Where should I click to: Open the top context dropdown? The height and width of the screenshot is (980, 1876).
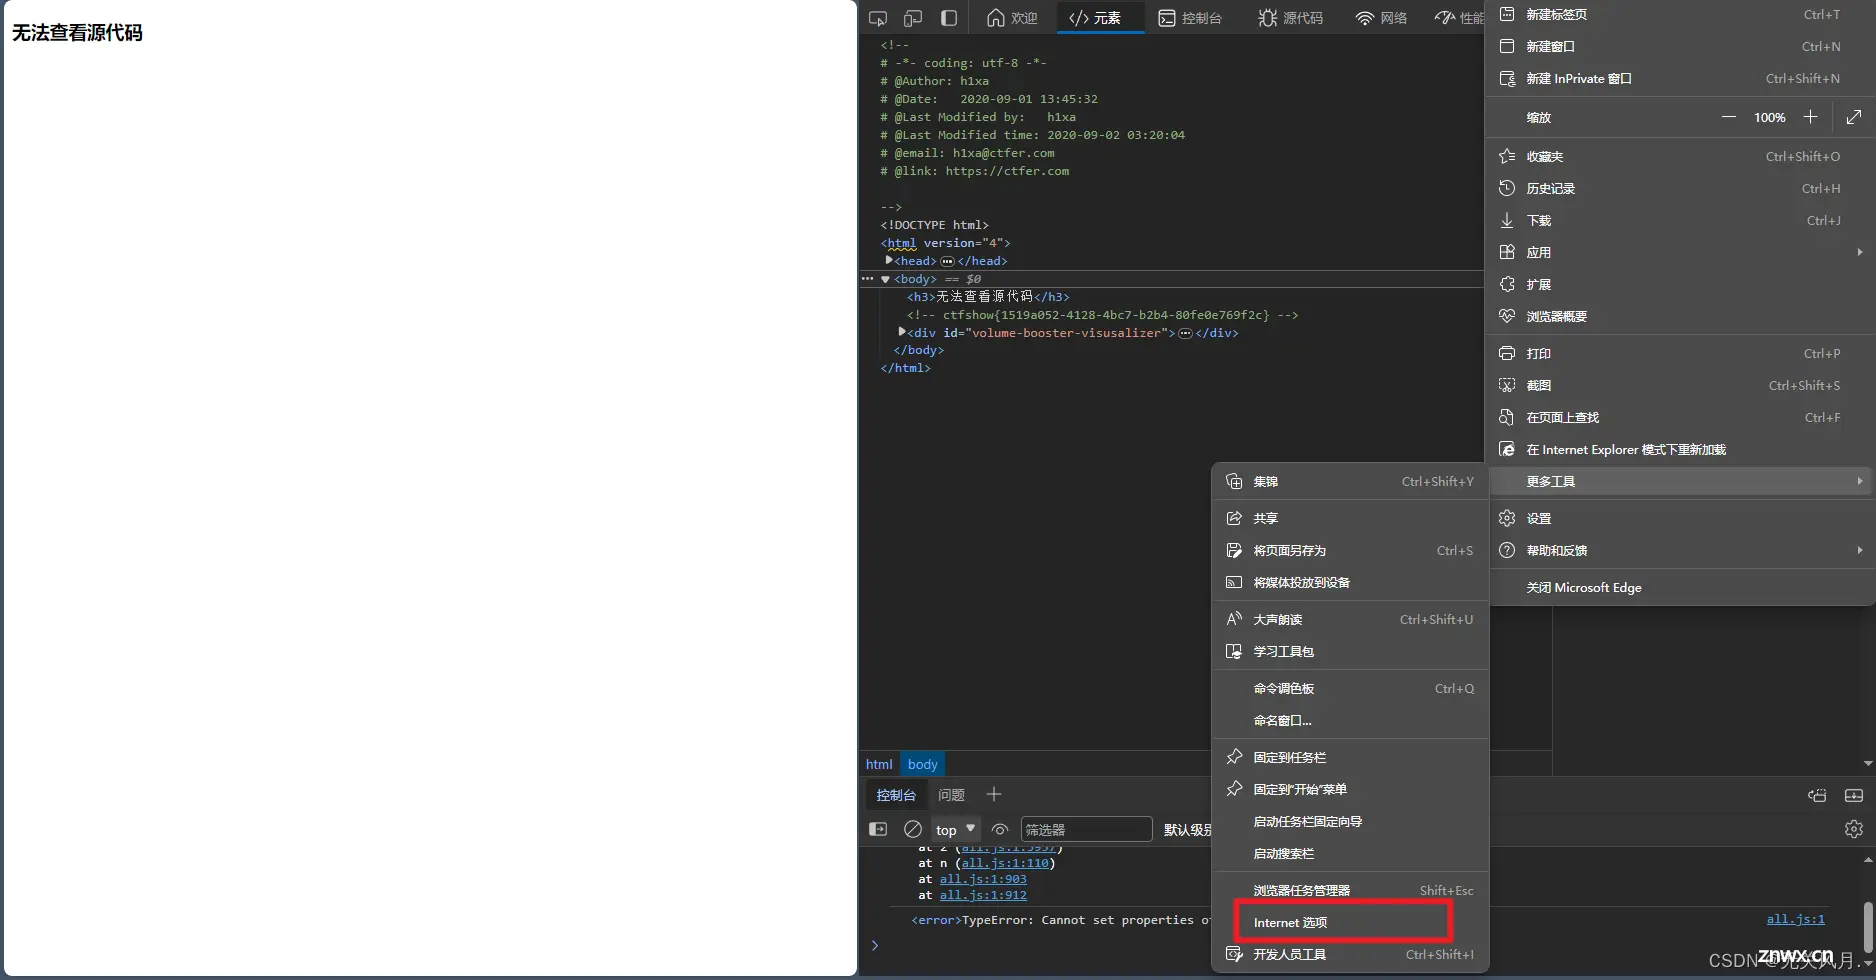(955, 829)
